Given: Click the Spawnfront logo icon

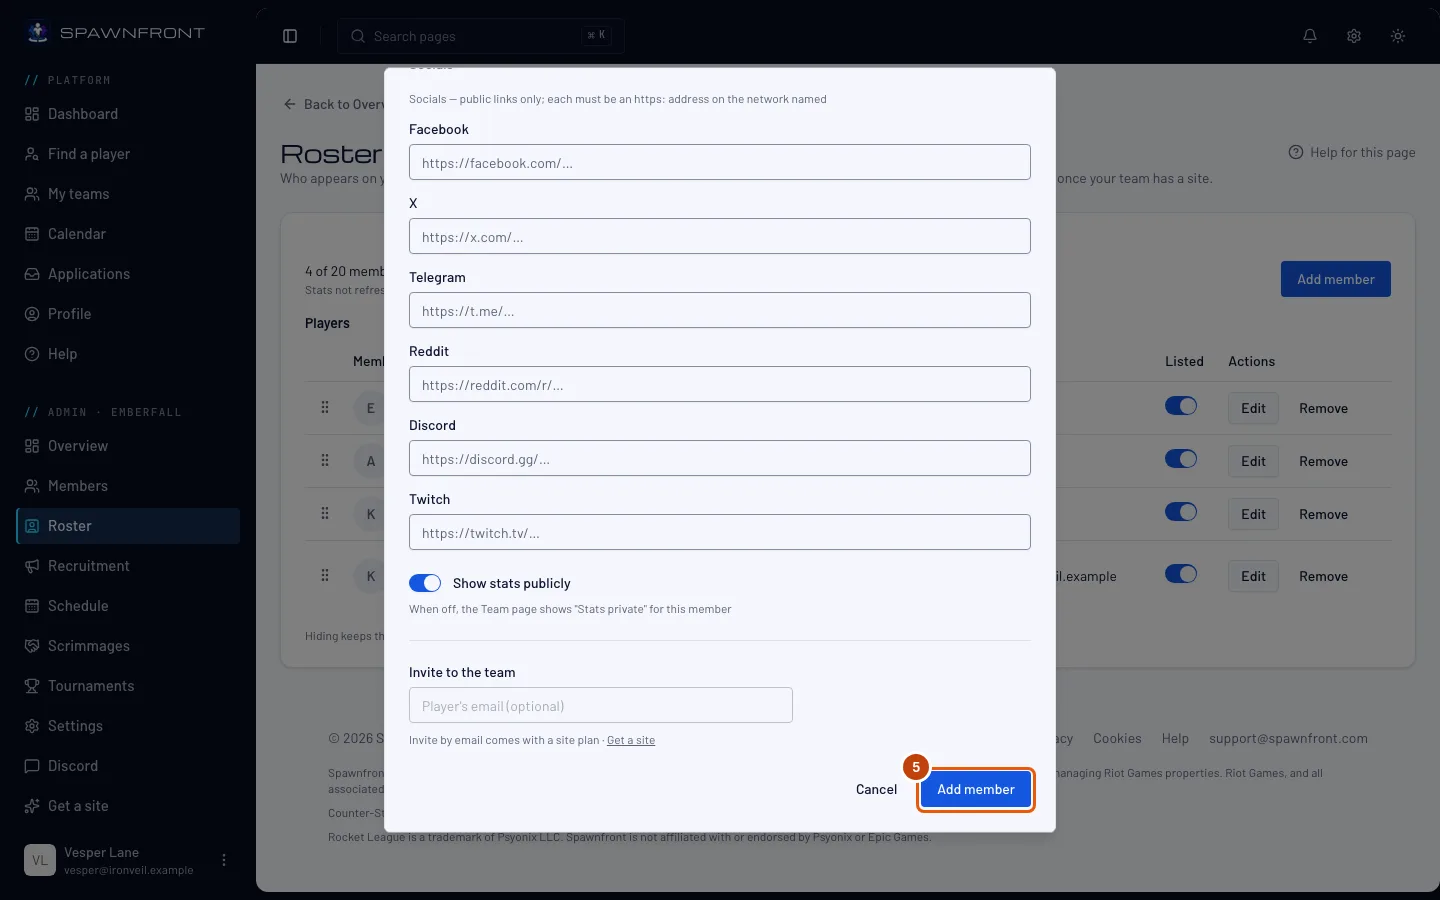Looking at the screenshot, I should click(x=38, y=32).
